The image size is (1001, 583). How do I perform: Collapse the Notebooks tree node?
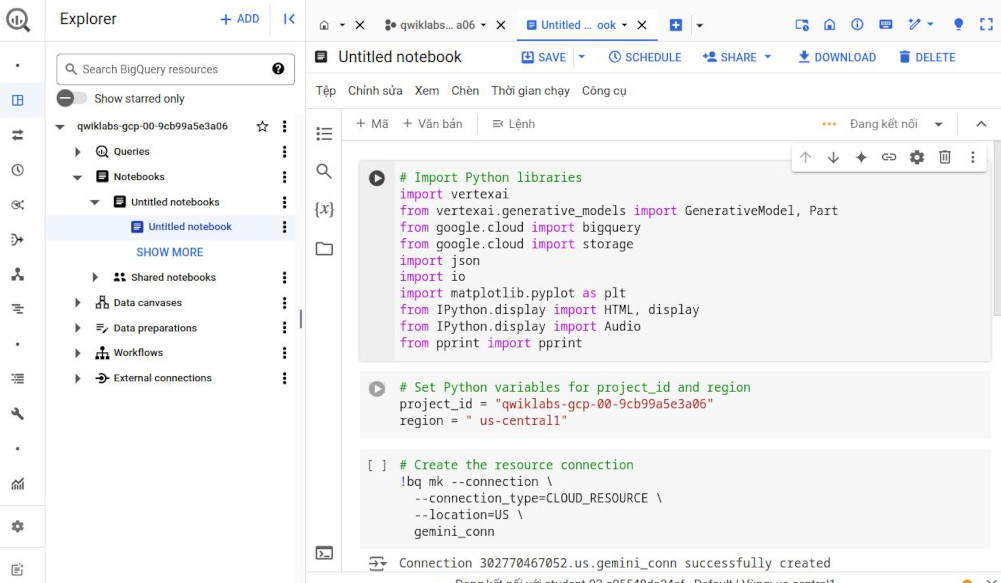pos(77,178)
